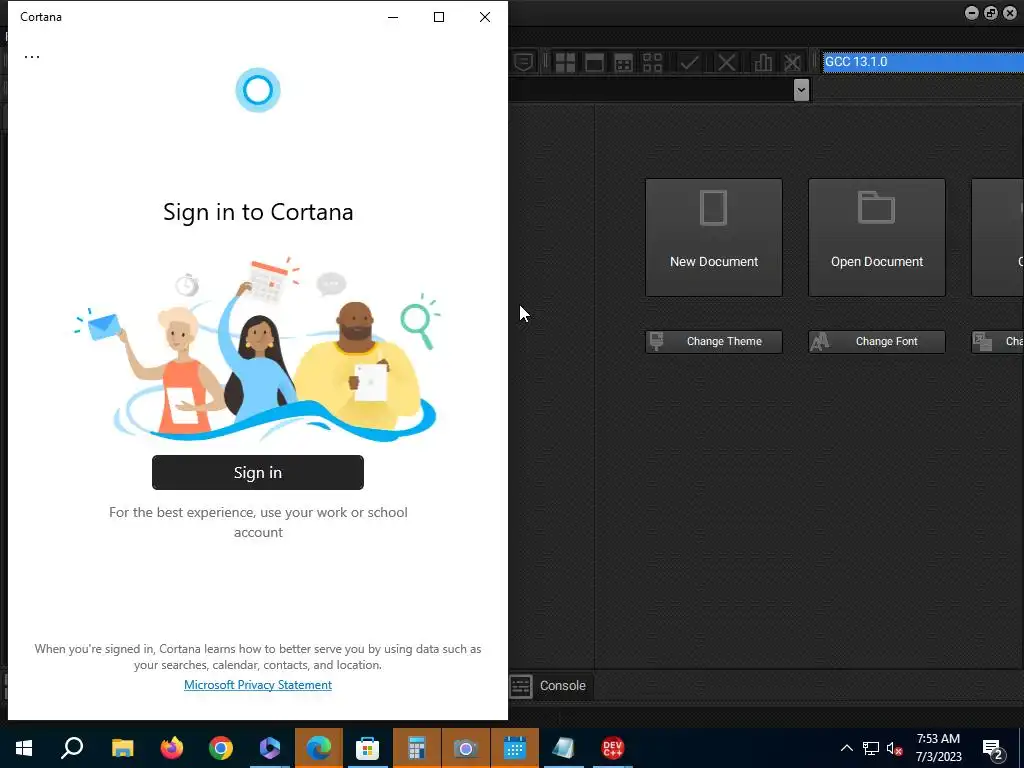Click the Sign in button in Cortana
This screenshot has height=768, width=1024.
point(258,472)
